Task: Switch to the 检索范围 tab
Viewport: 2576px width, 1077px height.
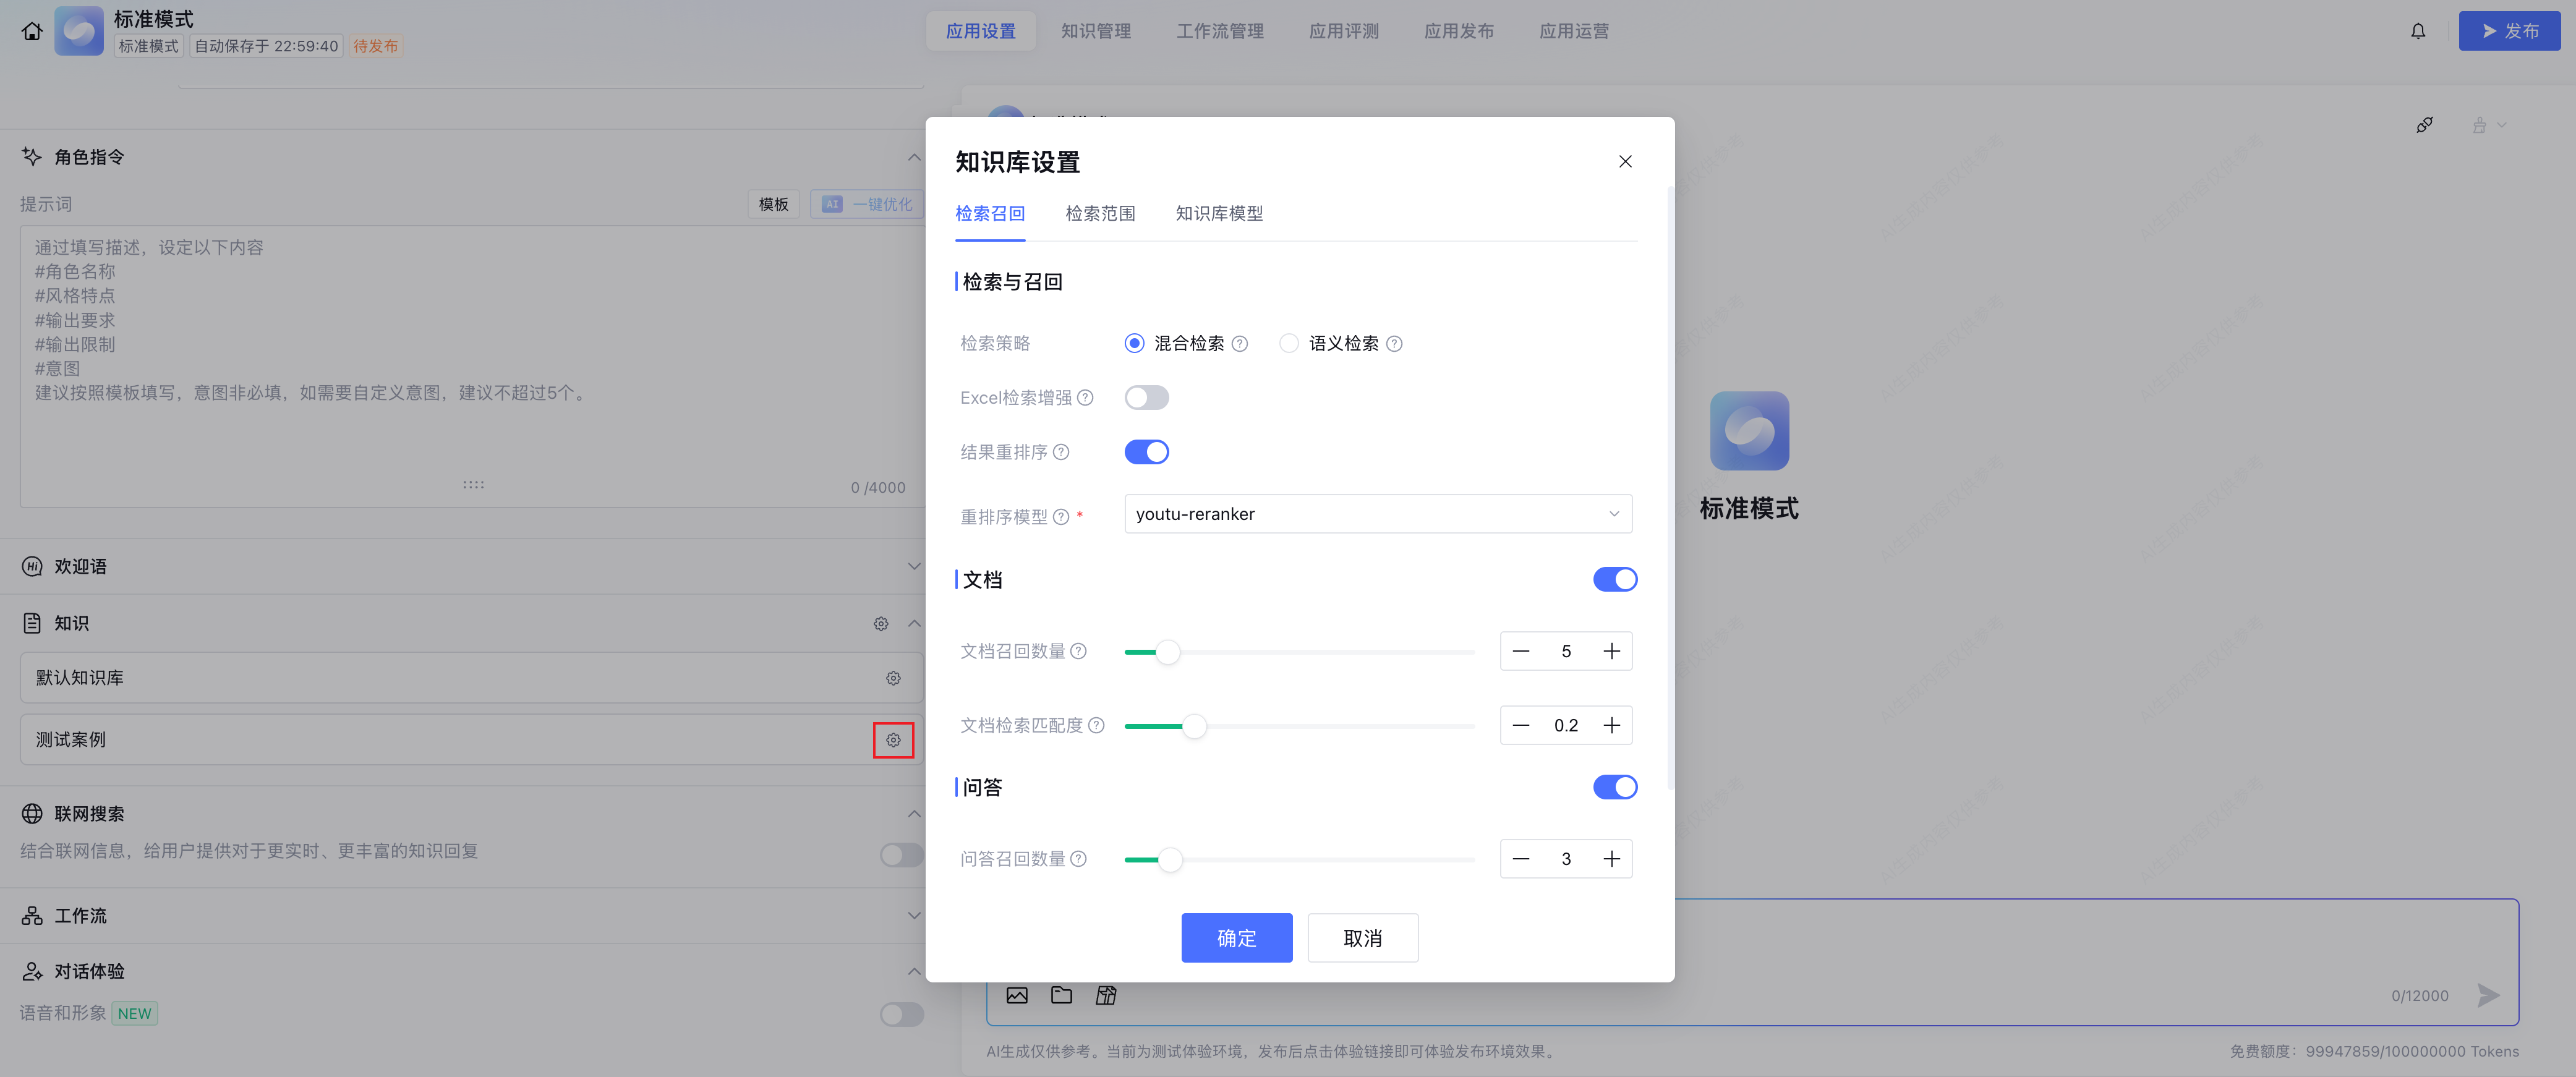Action: pos(1099,214)
